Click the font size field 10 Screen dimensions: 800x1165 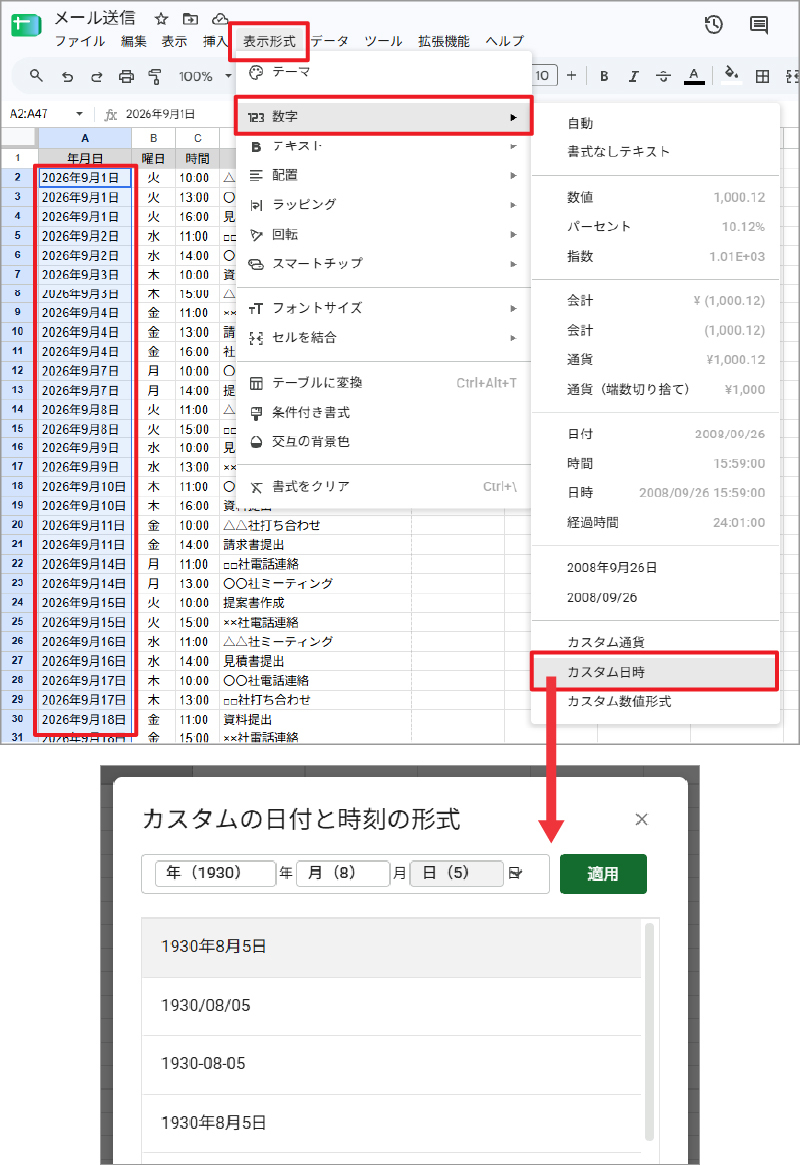(544, 75)
